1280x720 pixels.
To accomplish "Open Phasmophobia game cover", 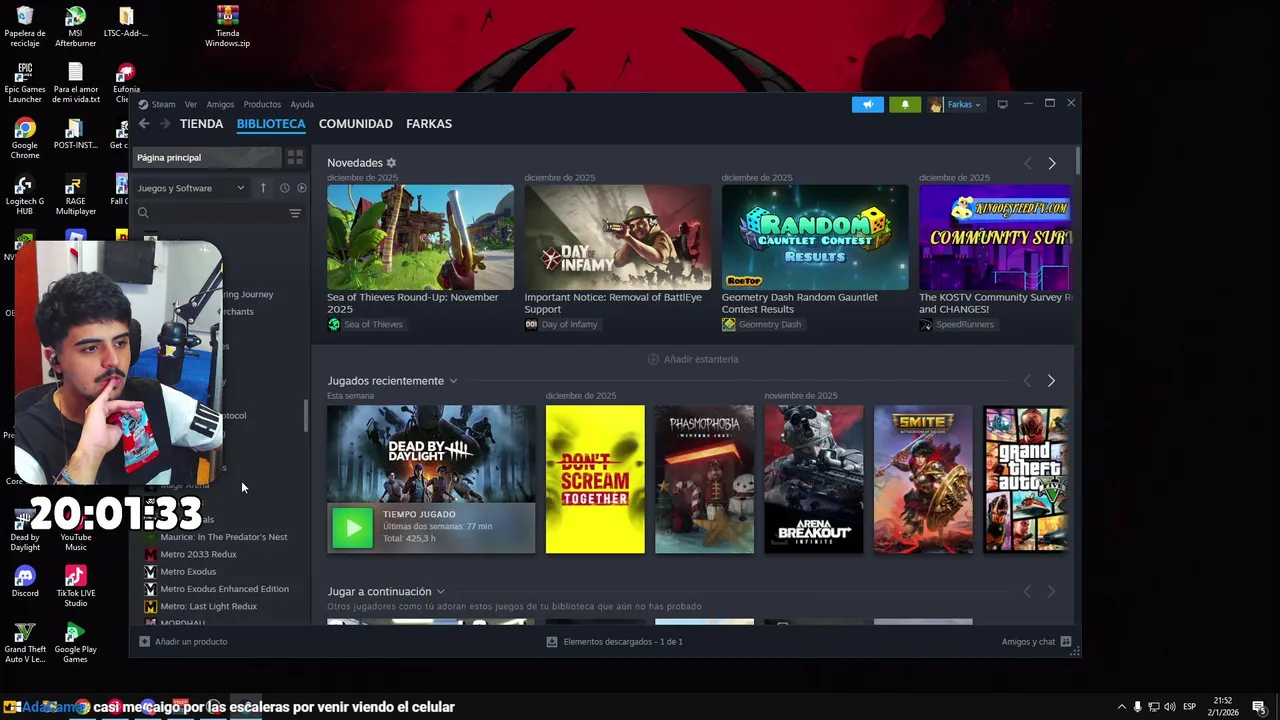I will tap(704, 479).
